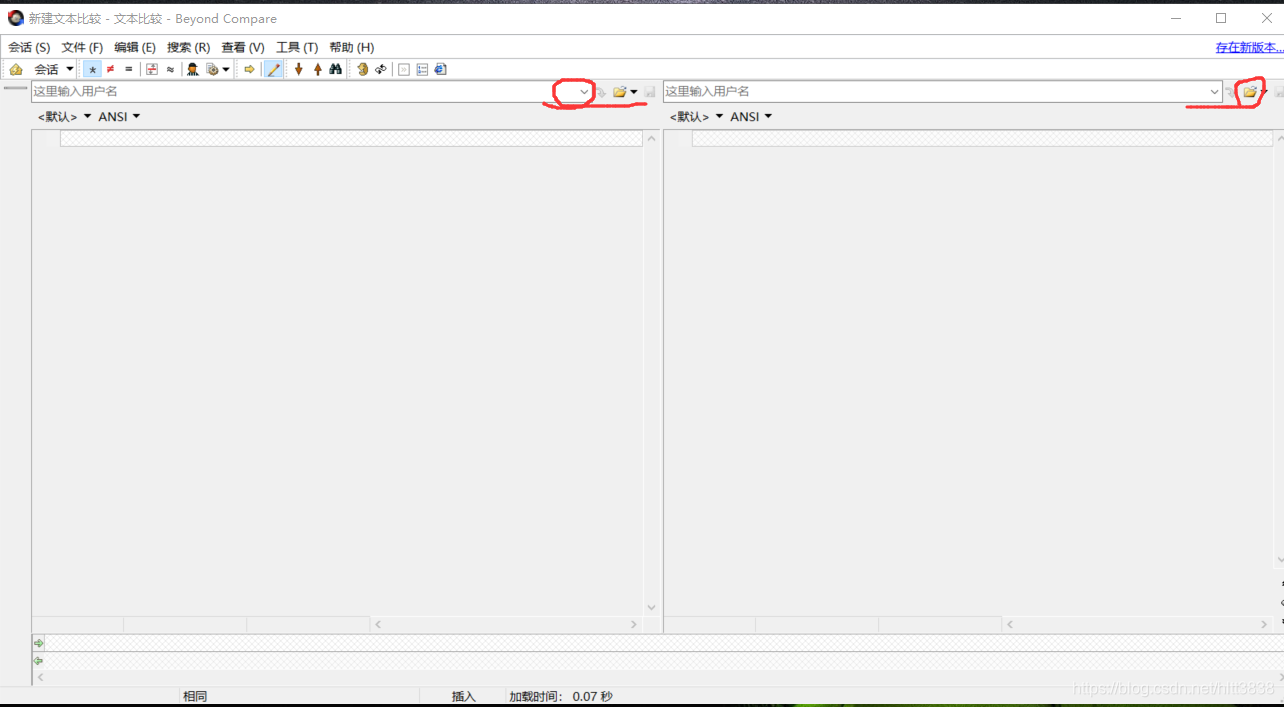Screen dimensions: 1284x707
Task: Toggle Show All (asterisk) filter
Action: 92,69
